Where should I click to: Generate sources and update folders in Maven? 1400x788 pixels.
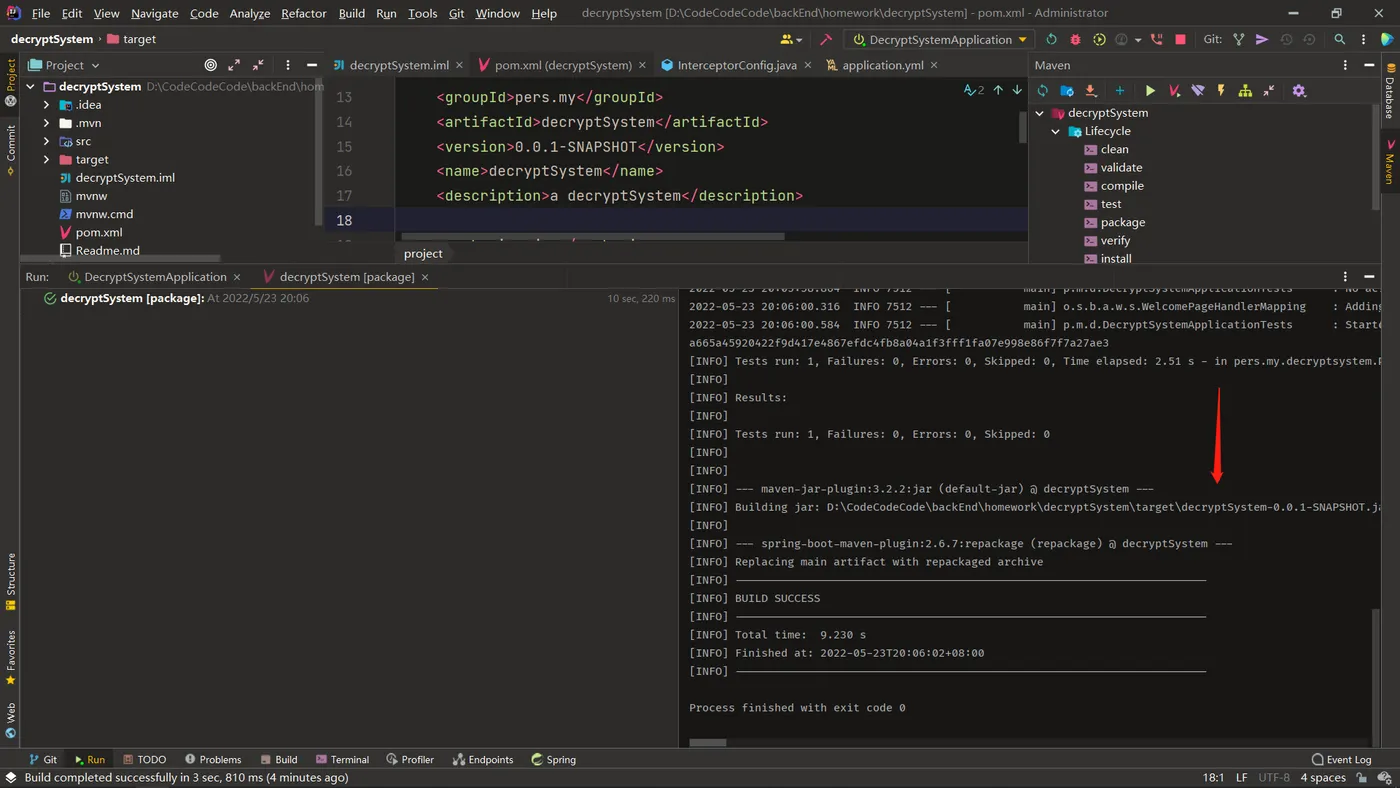coord(1067,90)
